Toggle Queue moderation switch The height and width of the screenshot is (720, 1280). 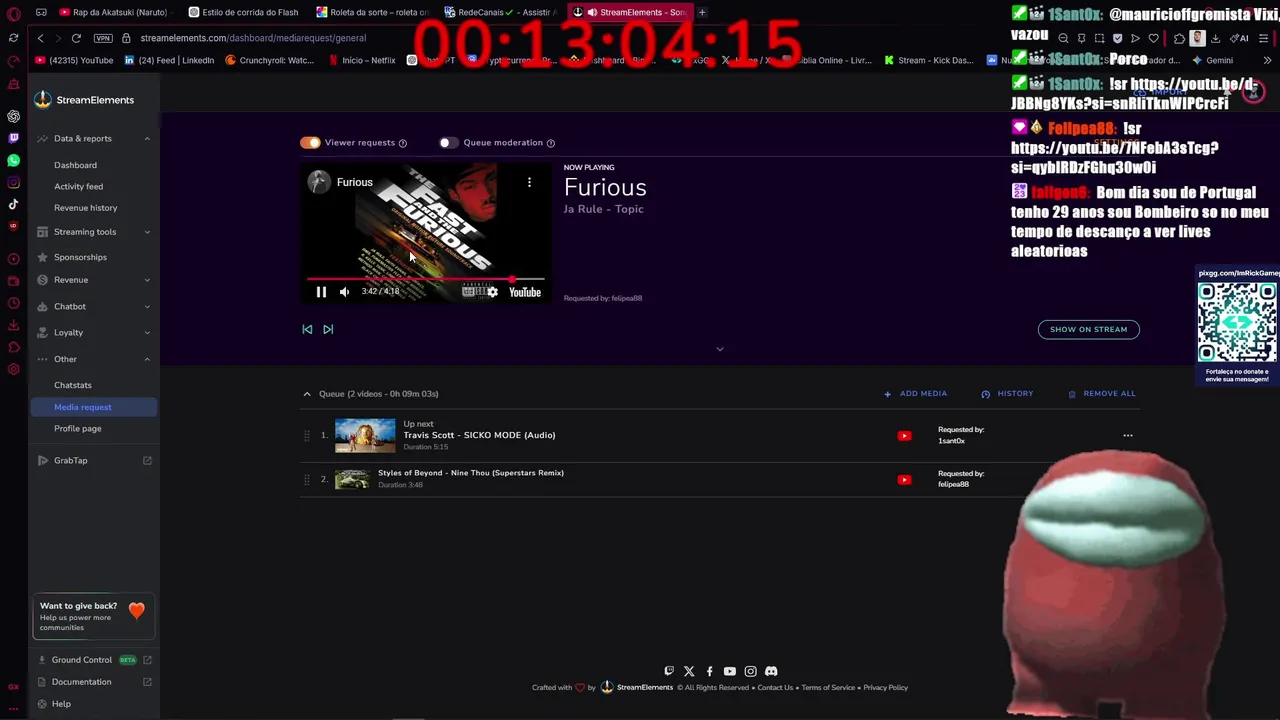pyautogui.click(x=448, y=143)
